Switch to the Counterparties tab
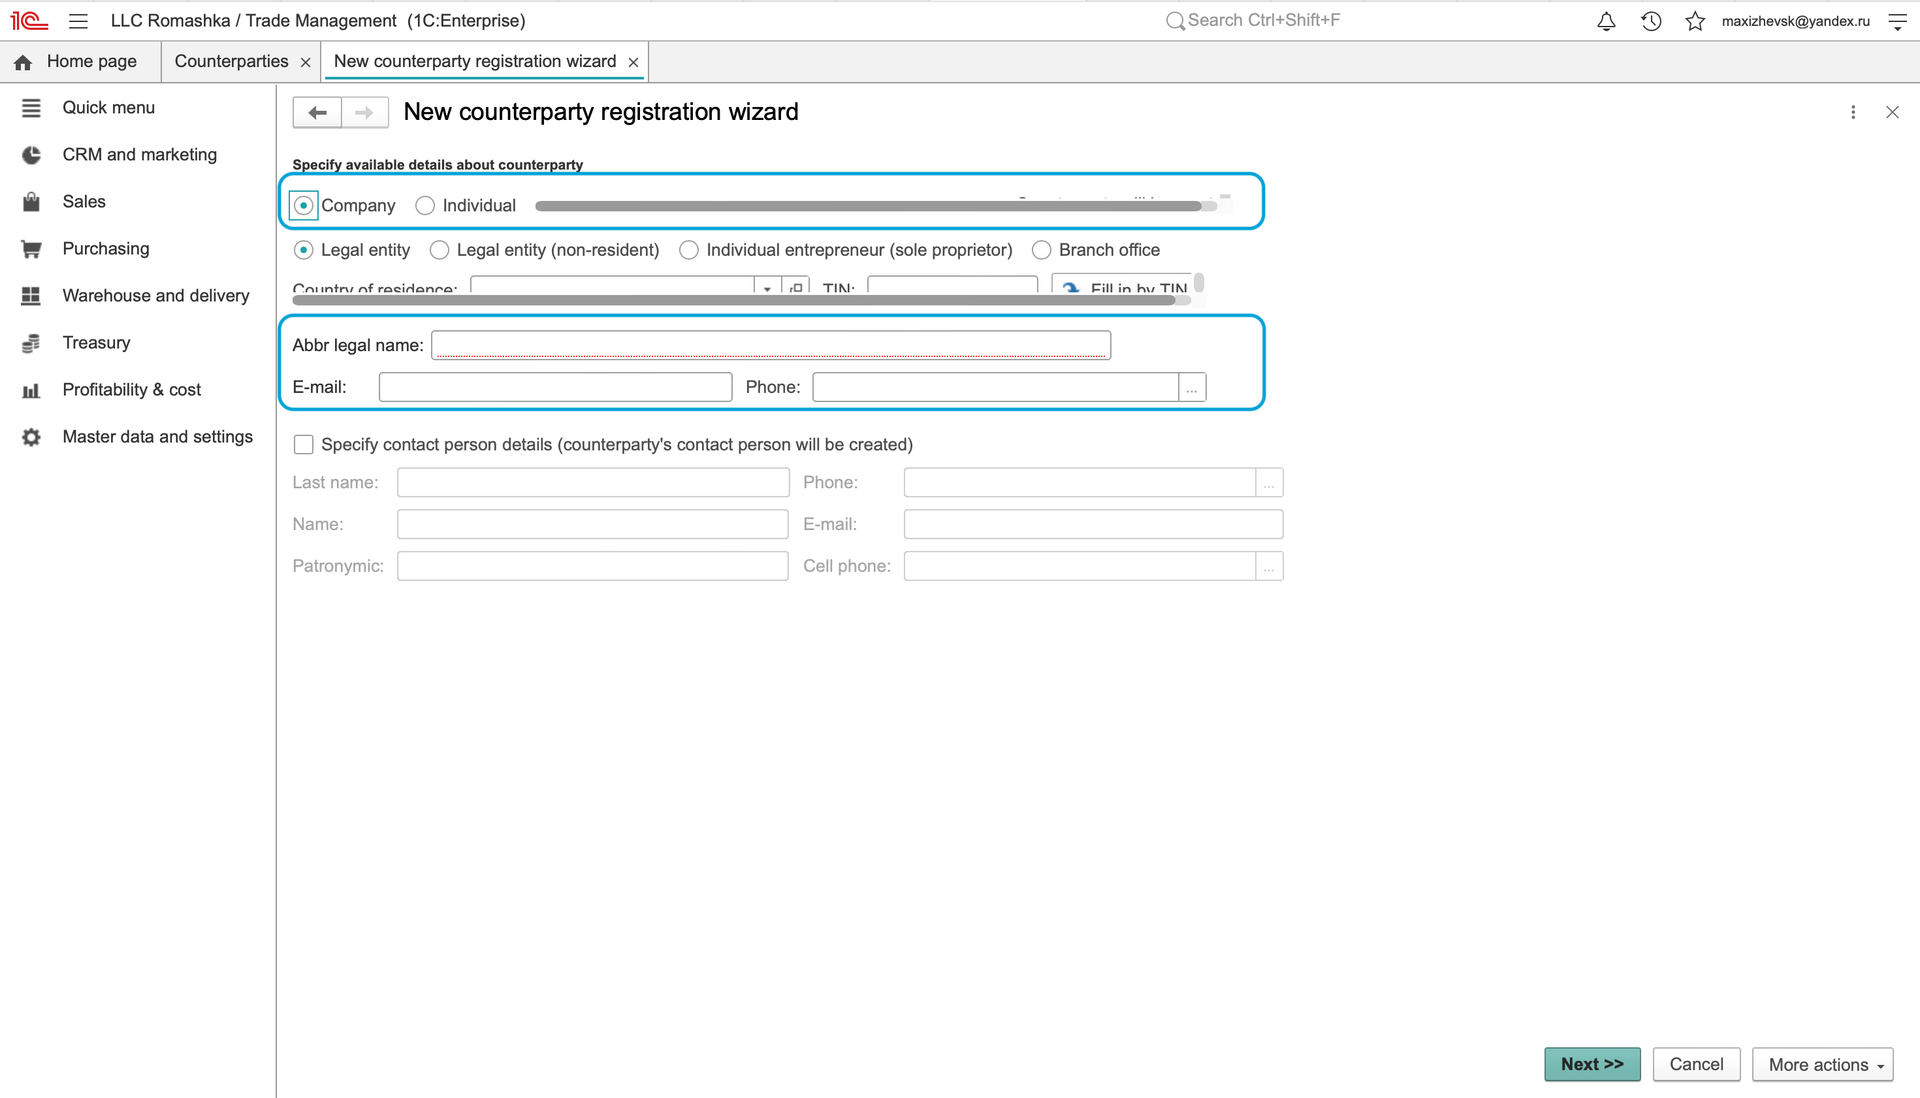The image size is (1920, 1098). pos(231,62)
